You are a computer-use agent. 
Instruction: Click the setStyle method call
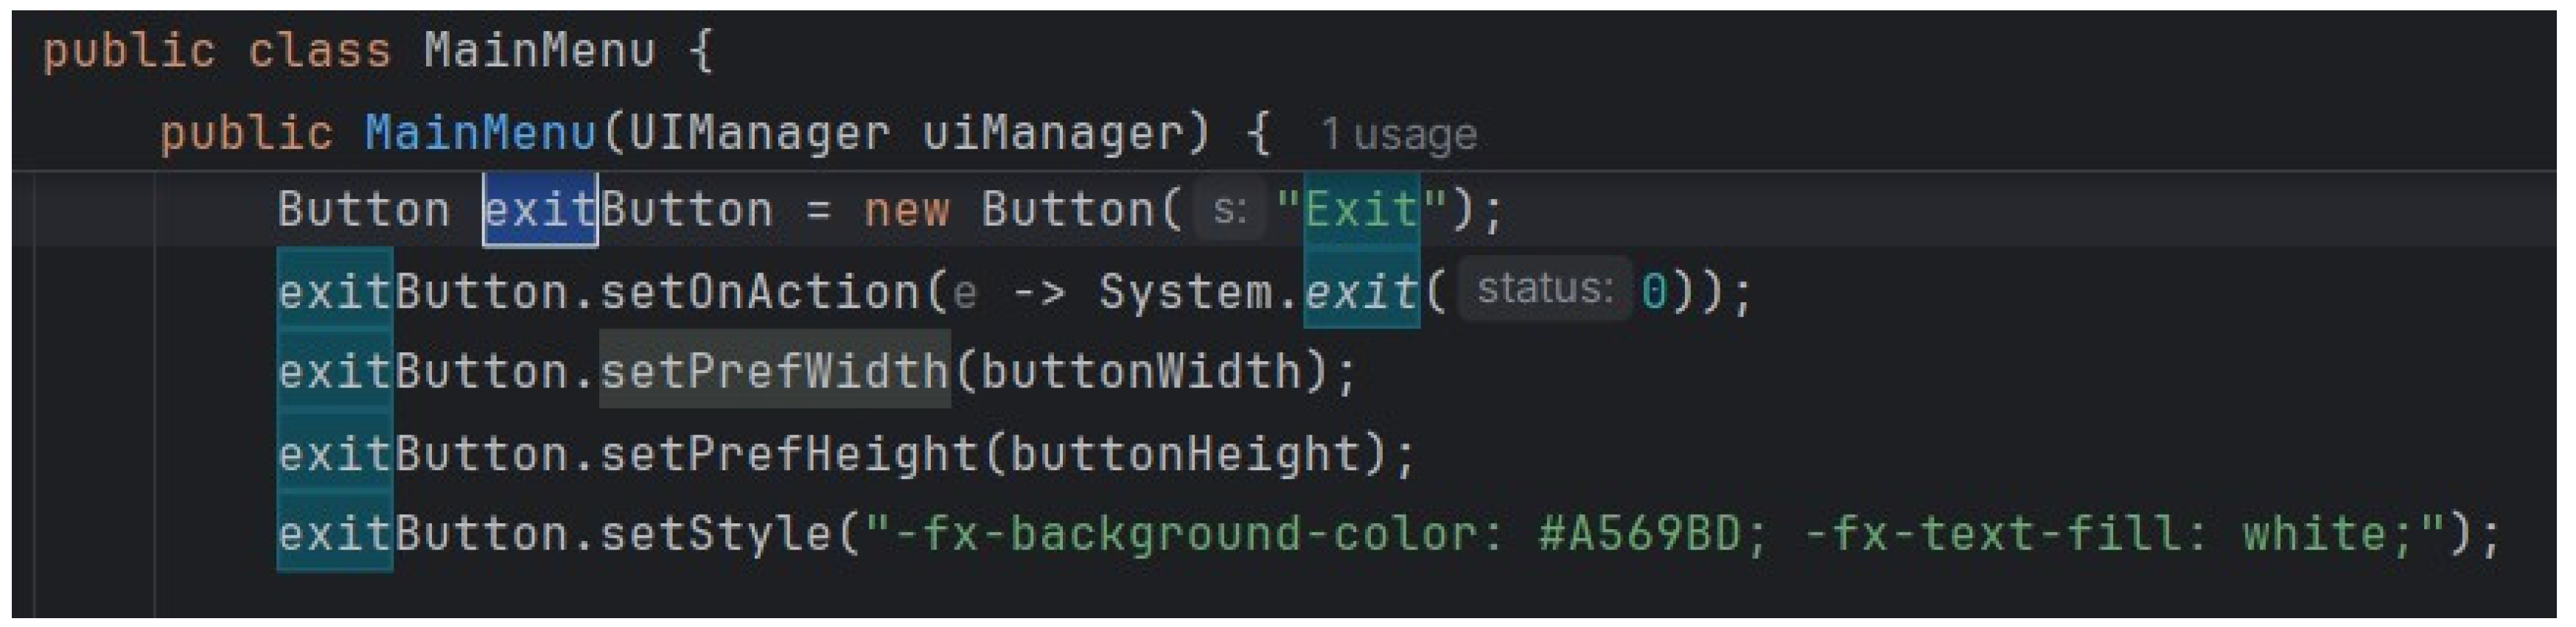coord(715,534)
